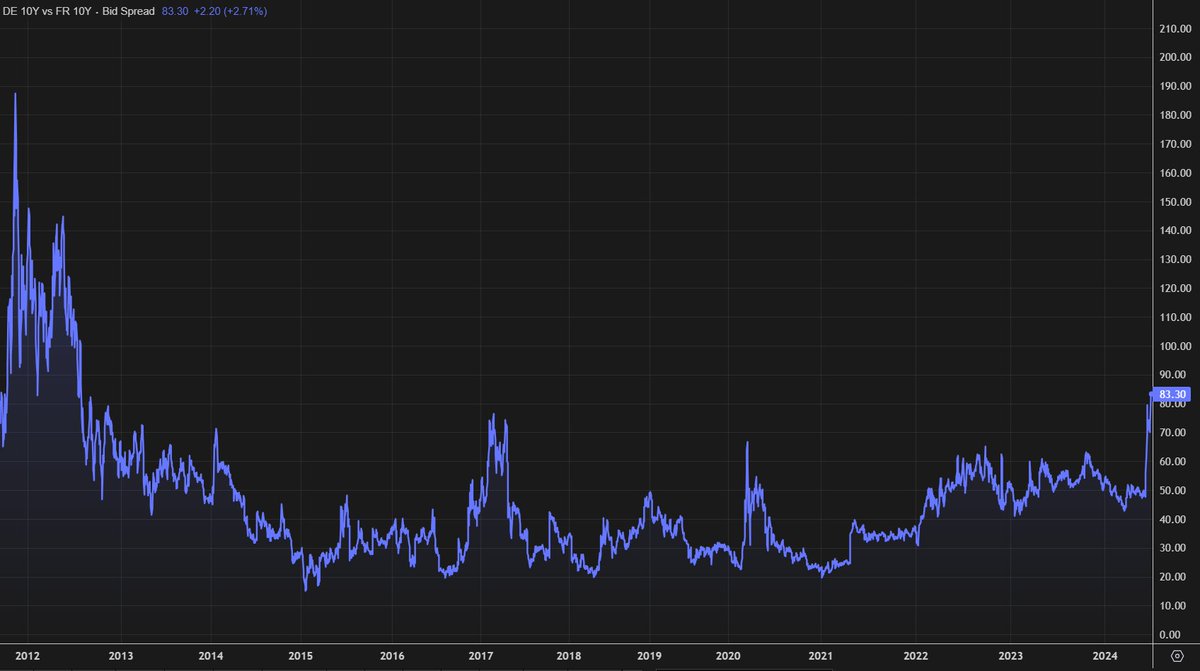The width and height of the screenshot is (1200, 671).
Task: Select the 83.30 current price tag on axis
Action: click(1171, 394)
